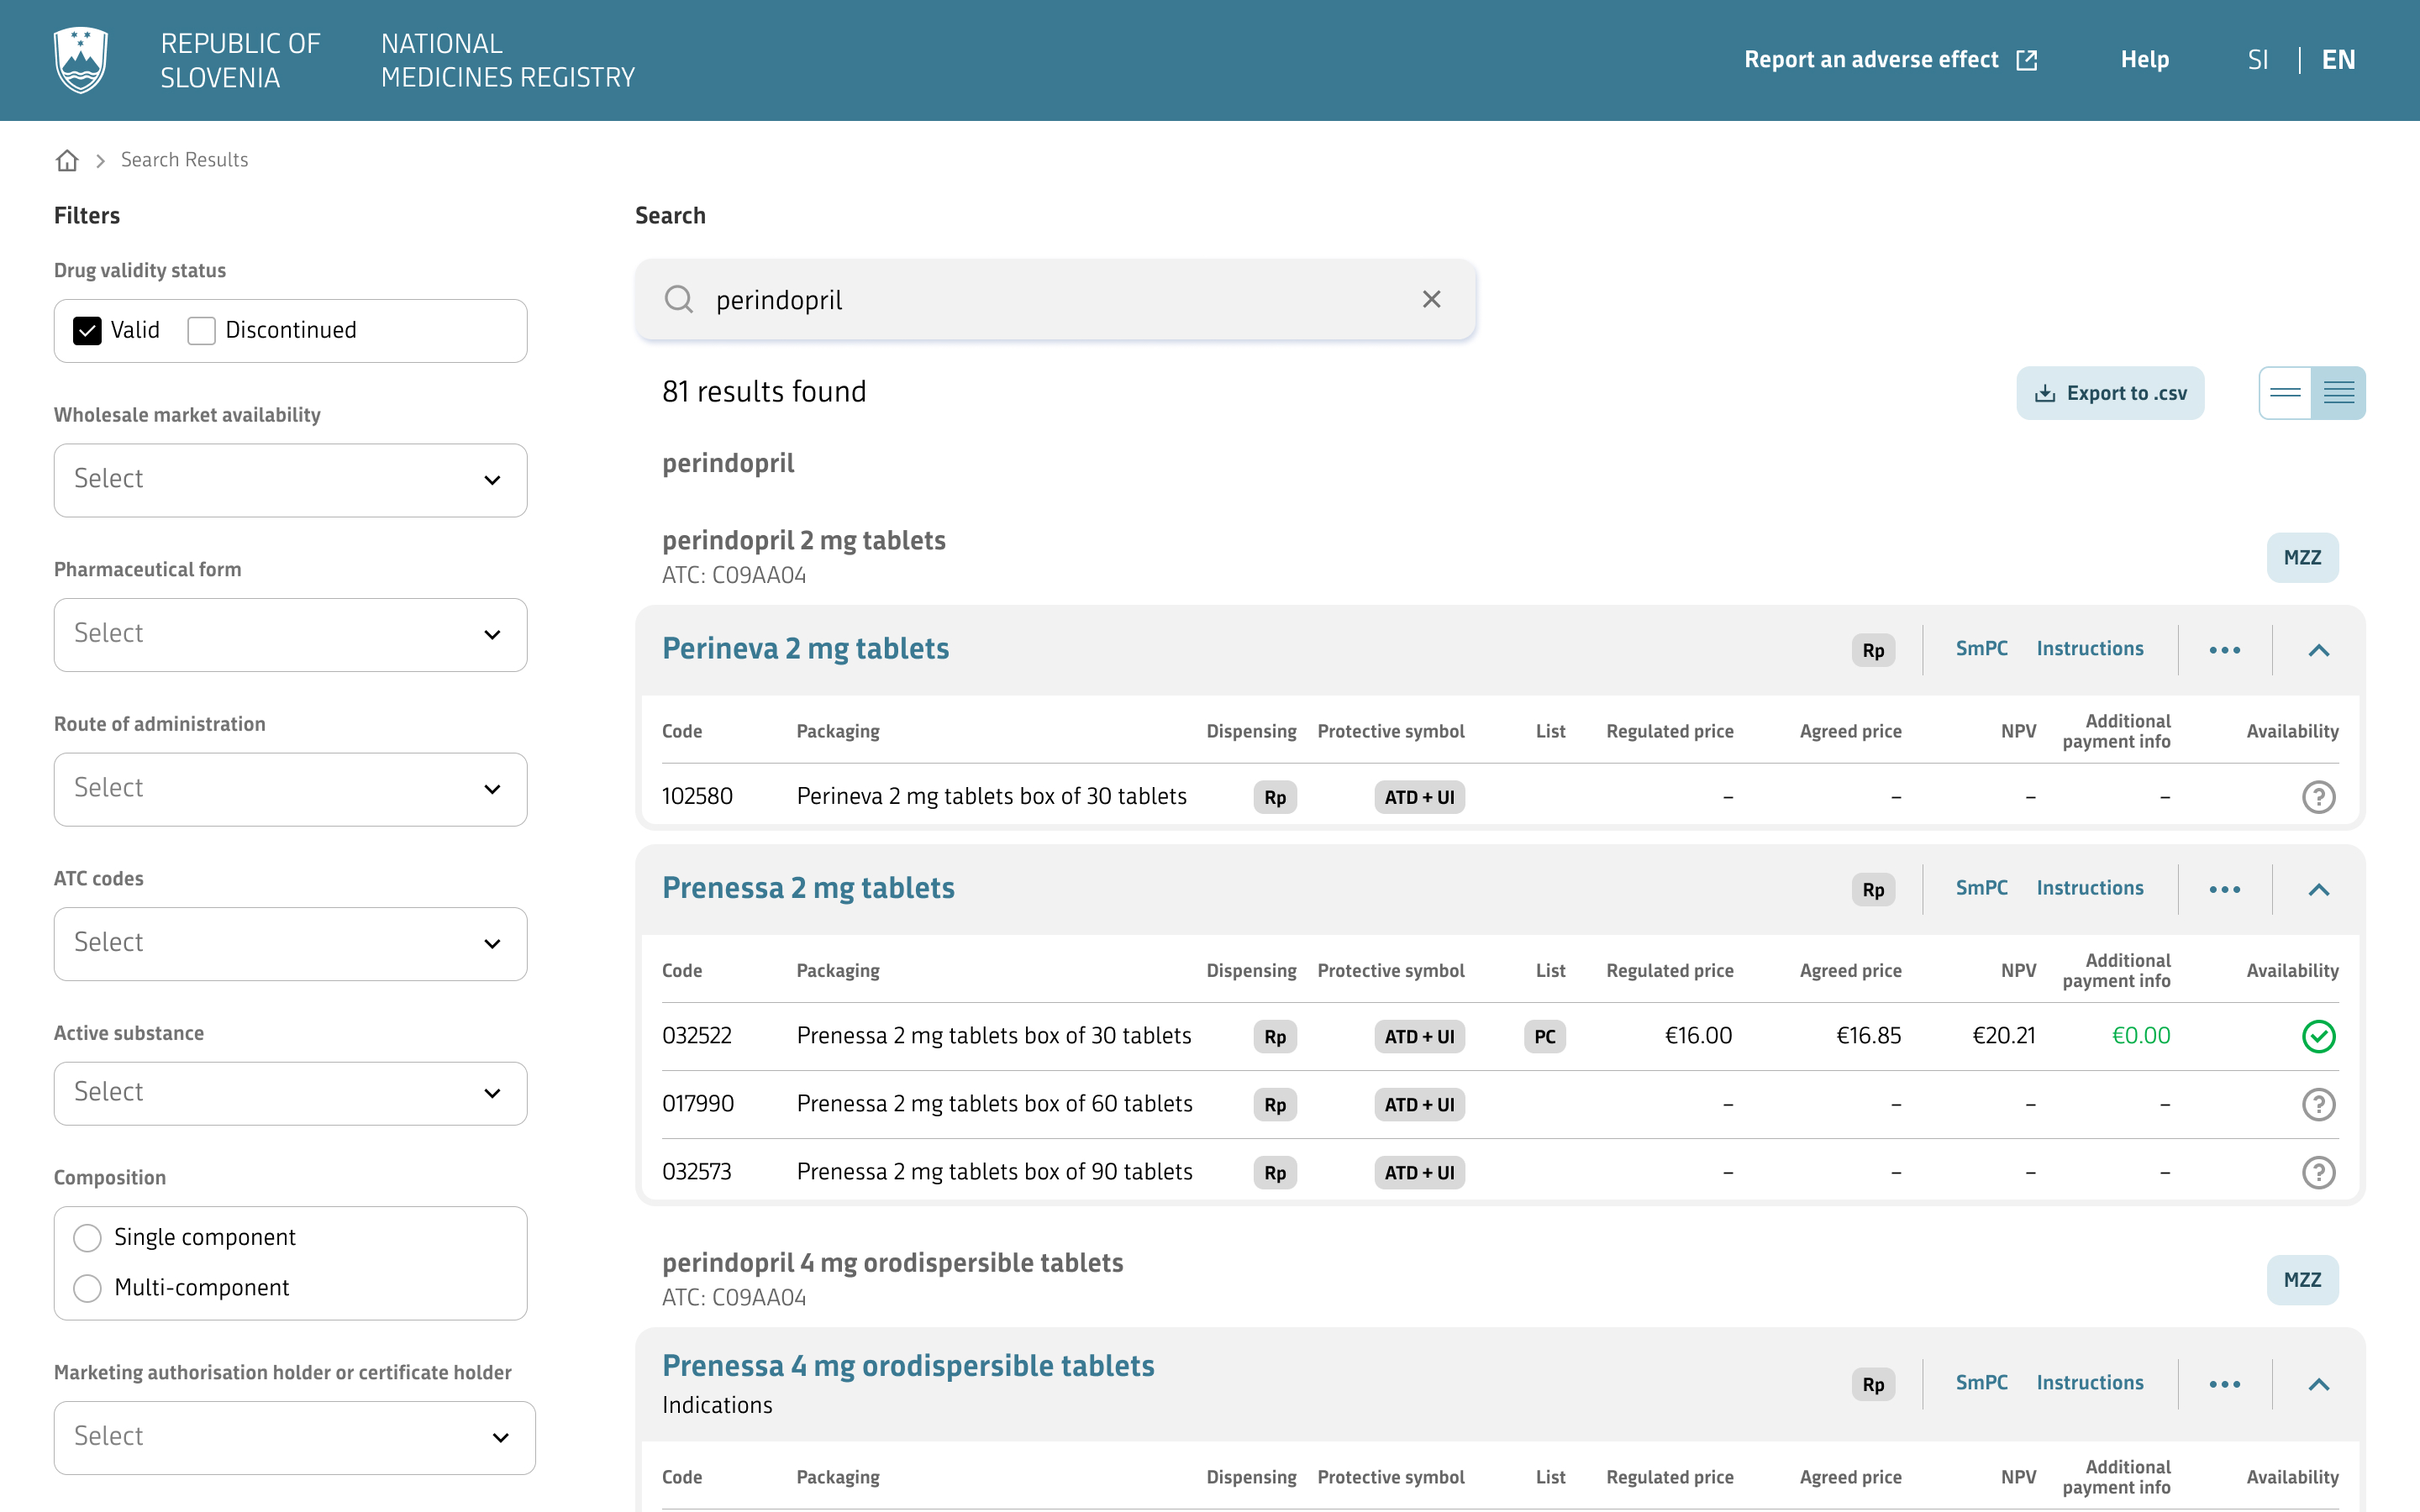Viewport: 2420px width, 1512px height.
Task: Open Marketing authorisation holder dropdown
Action: click(294, 1438)
